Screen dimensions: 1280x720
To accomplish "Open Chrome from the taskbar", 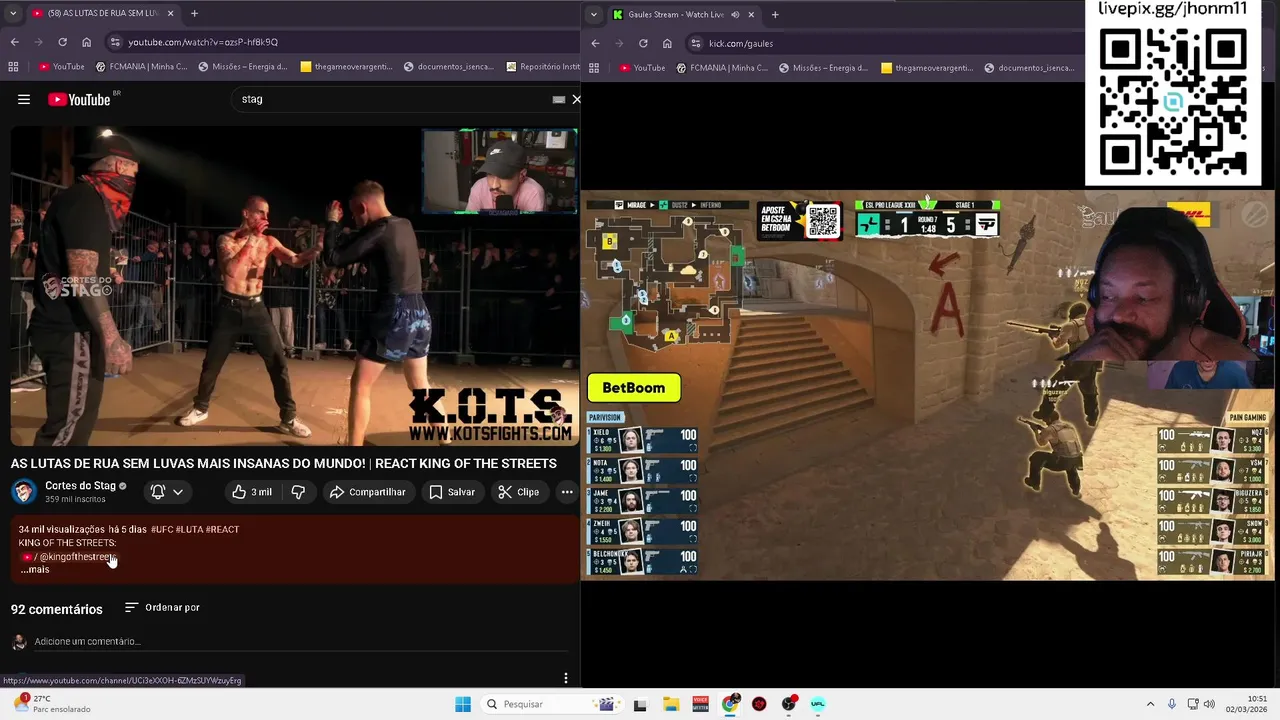I will point(731,704).
